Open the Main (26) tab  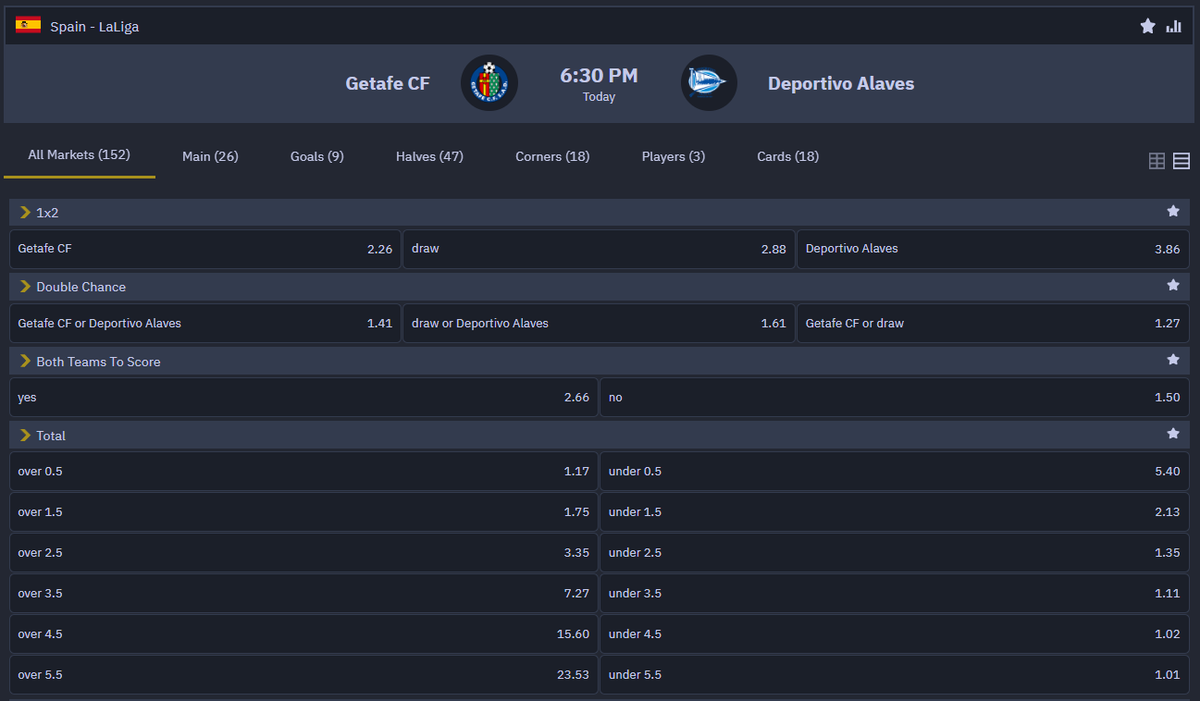[x=210, y=156]
